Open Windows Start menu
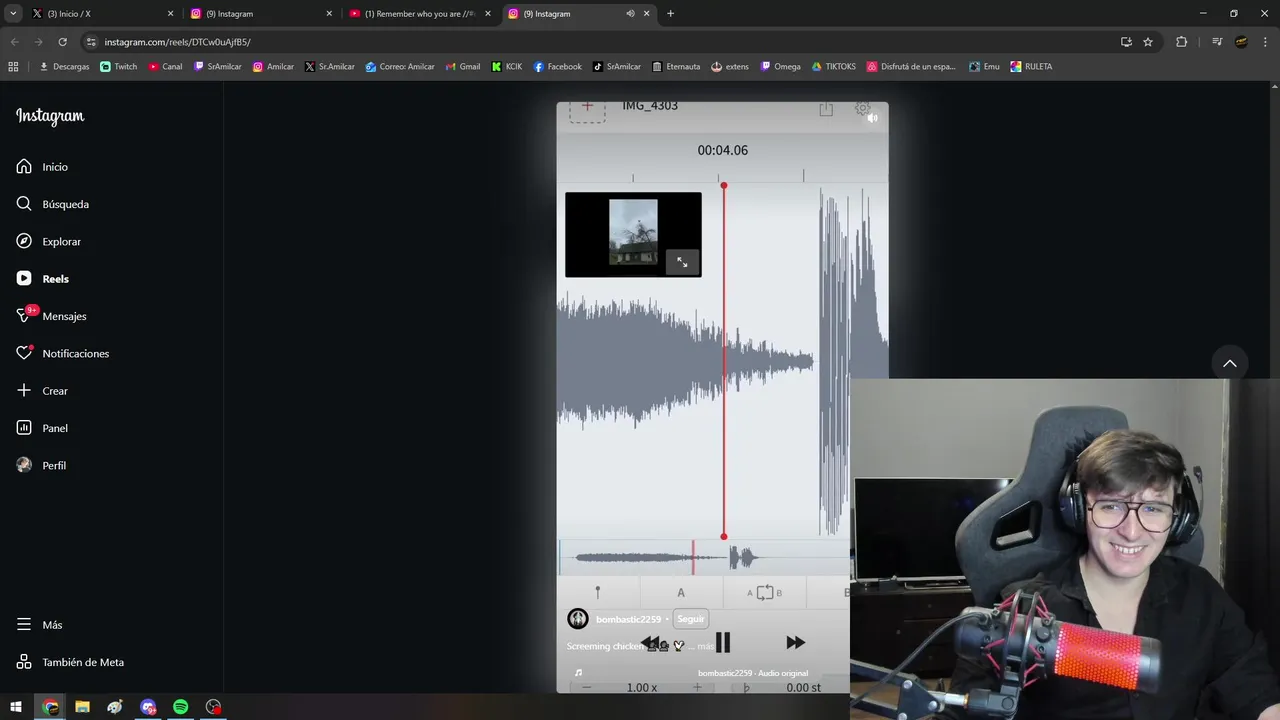 coord(16,707)
